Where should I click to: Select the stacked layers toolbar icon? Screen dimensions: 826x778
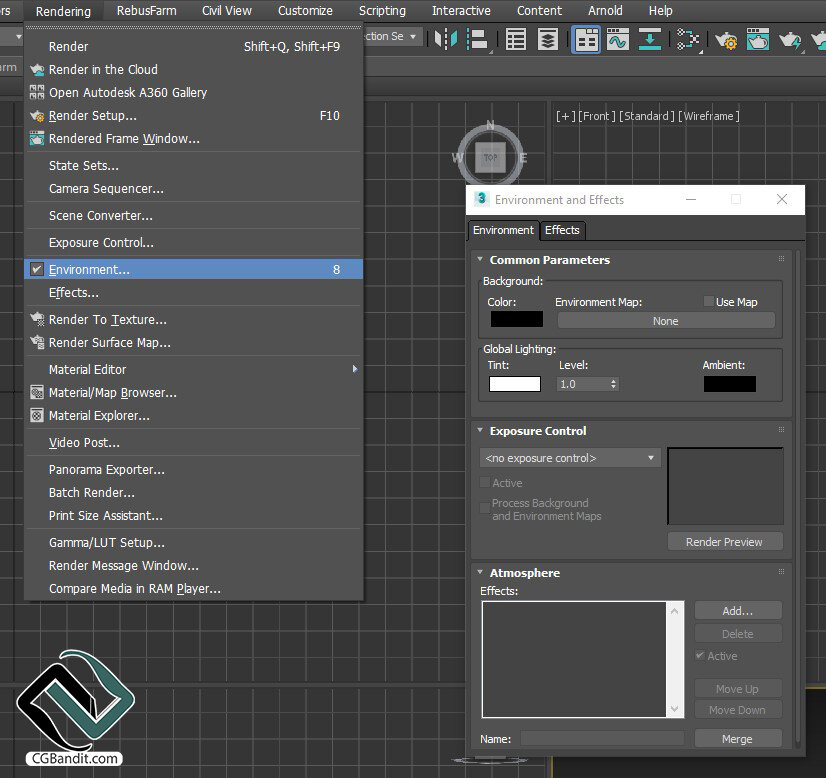tap(549, 39)
